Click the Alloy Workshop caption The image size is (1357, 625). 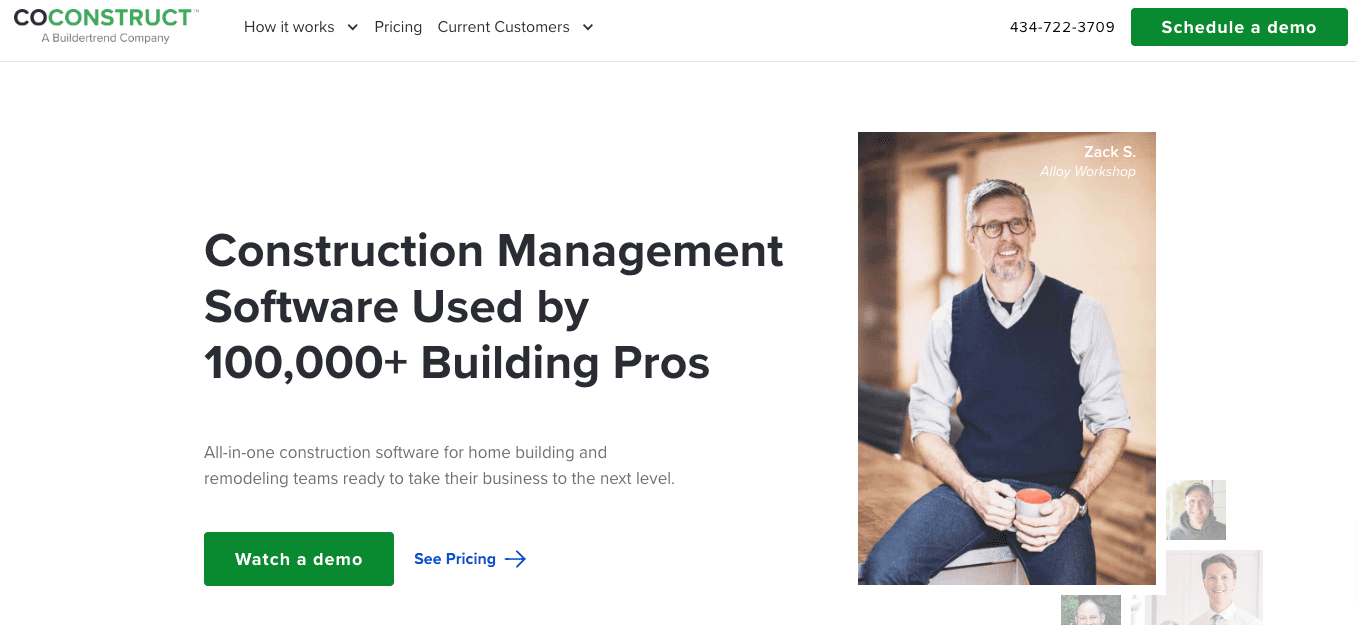(x=1088, y=172)
